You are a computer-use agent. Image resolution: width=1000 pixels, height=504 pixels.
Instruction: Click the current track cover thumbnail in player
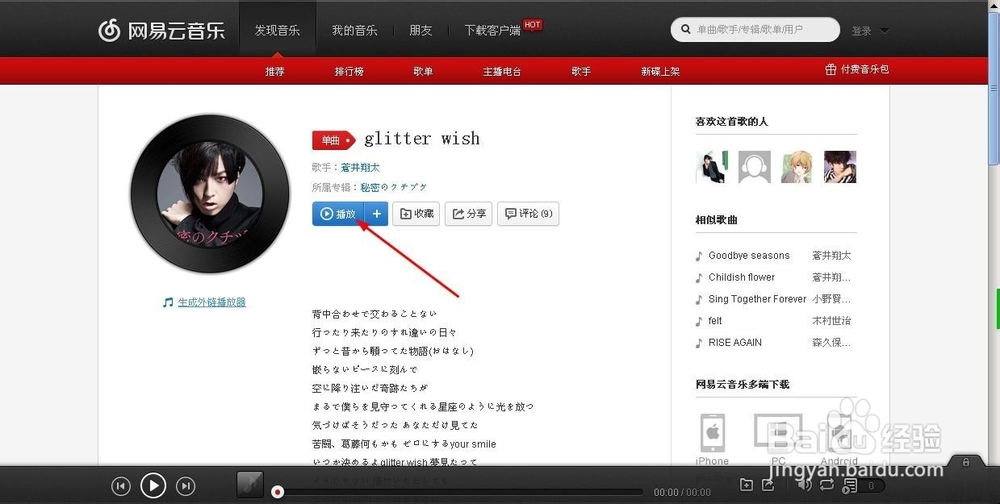coord(250,485)
